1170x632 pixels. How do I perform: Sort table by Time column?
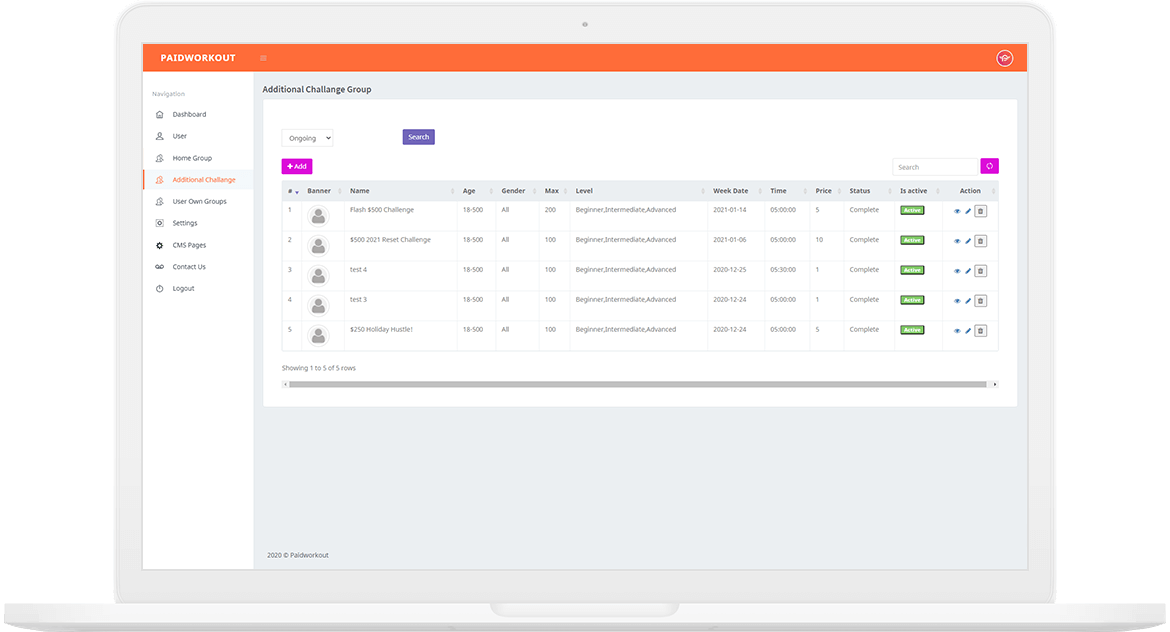(x=787, y=191)
